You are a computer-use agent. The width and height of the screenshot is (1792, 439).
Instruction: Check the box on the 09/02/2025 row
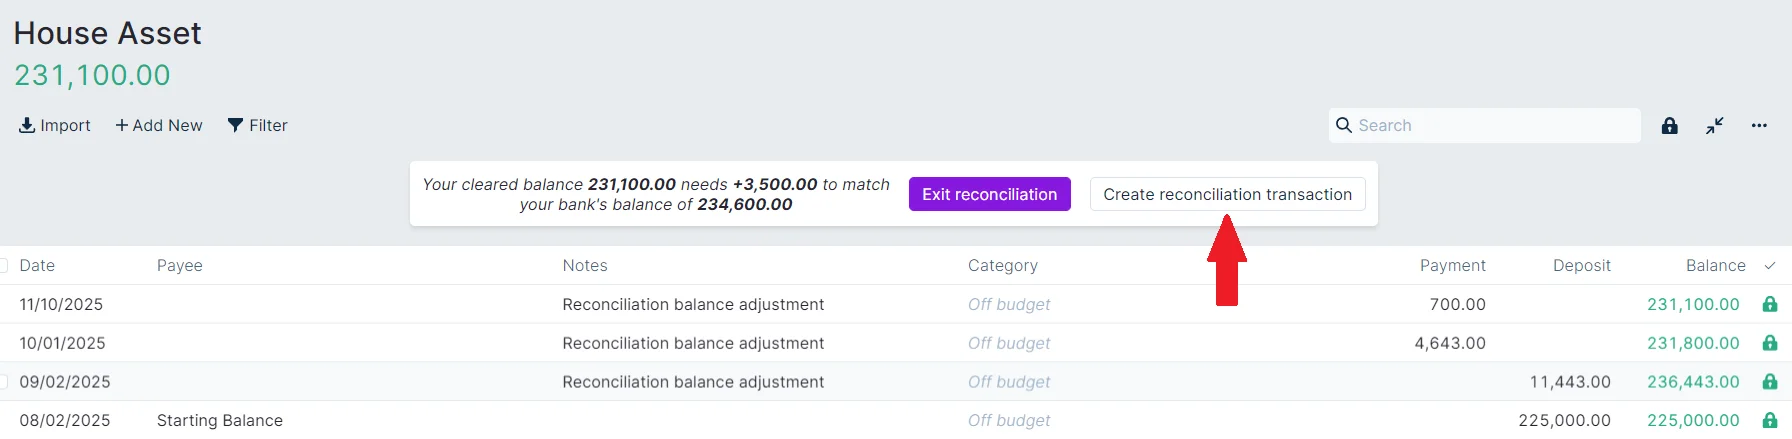[x=3, y=382]
